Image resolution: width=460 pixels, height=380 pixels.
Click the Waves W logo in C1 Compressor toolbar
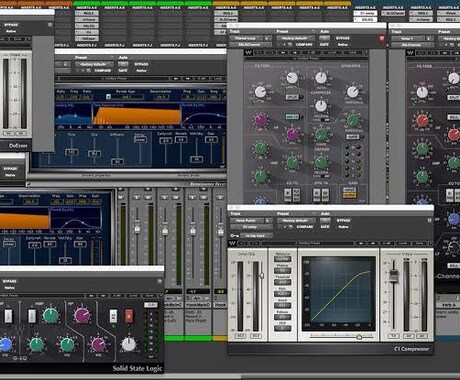[232, 244]
